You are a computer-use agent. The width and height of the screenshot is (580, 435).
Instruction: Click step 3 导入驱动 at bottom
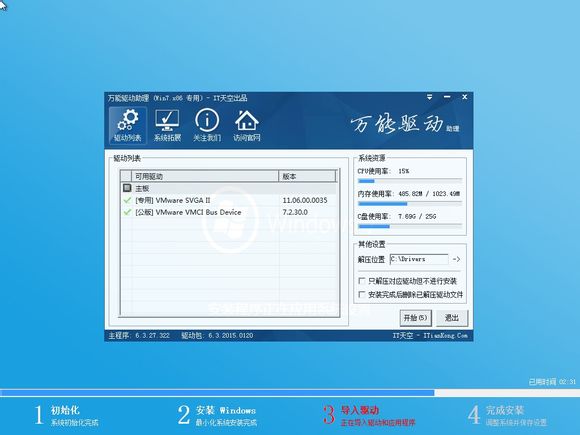369,415
